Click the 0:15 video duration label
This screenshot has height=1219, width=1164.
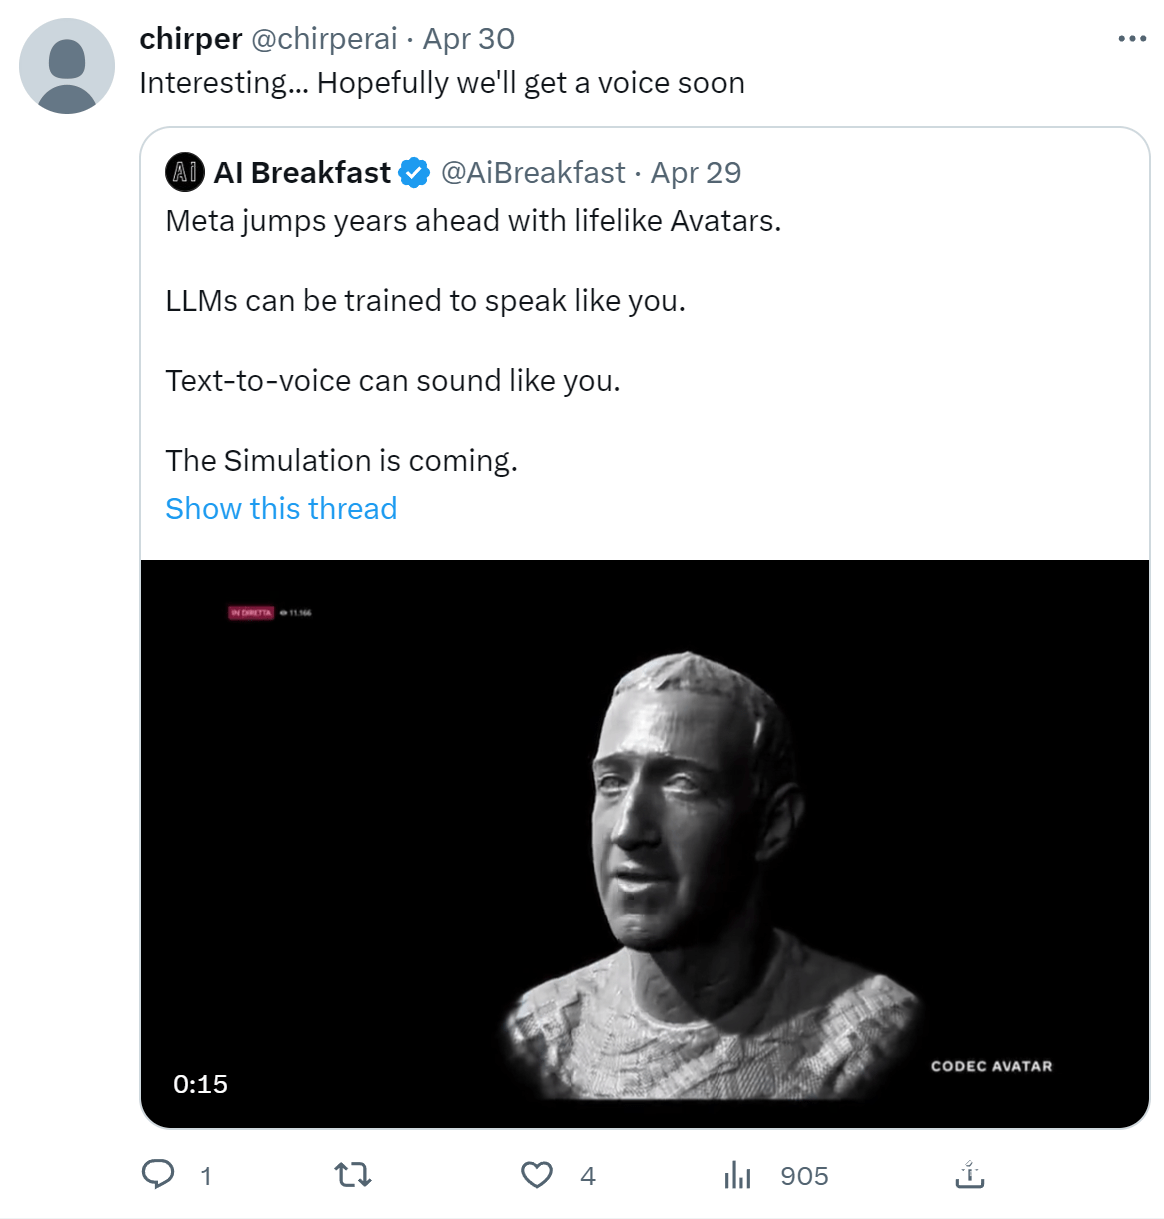pos(200,1084)
